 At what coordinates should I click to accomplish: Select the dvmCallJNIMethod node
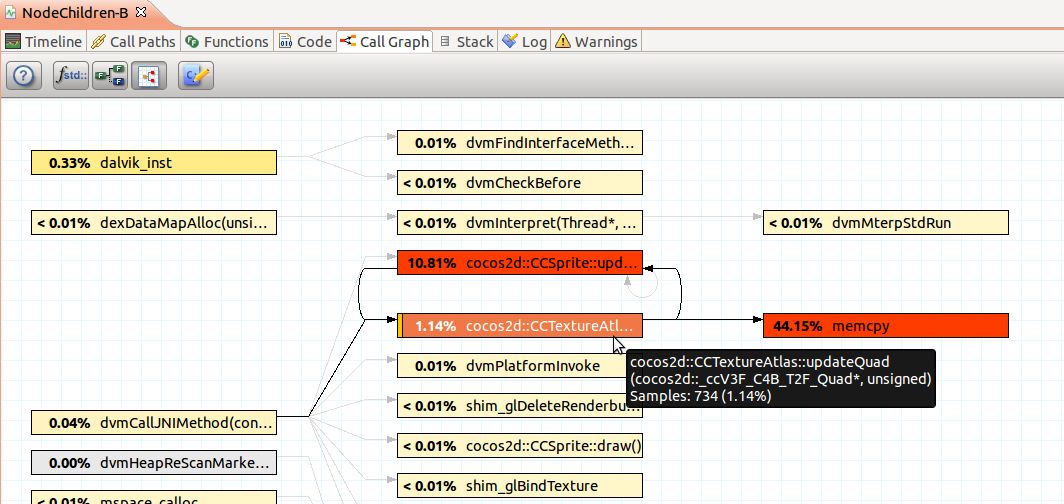[153, 423]
